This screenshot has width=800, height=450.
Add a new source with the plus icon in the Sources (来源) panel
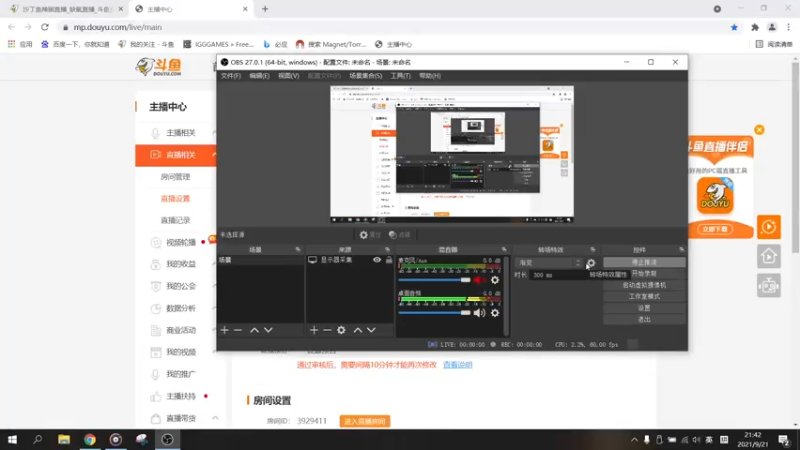click(x=314, y=330)
